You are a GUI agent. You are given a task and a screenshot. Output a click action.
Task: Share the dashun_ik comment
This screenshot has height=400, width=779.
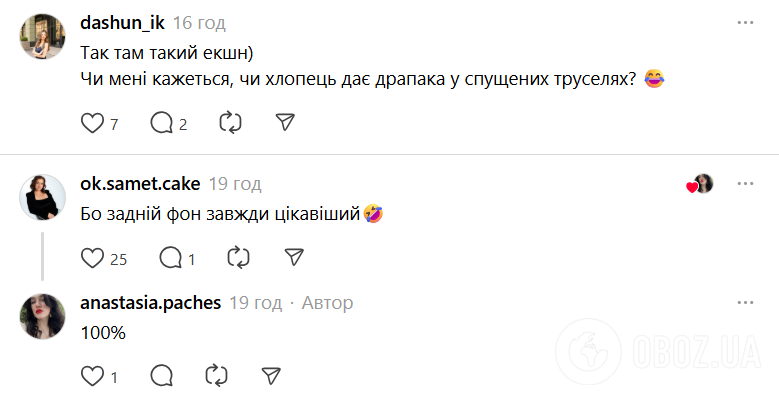(285, 123)
